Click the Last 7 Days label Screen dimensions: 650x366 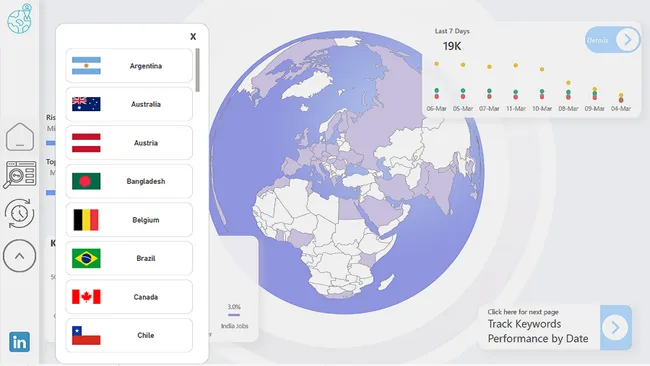coord(452,31)
